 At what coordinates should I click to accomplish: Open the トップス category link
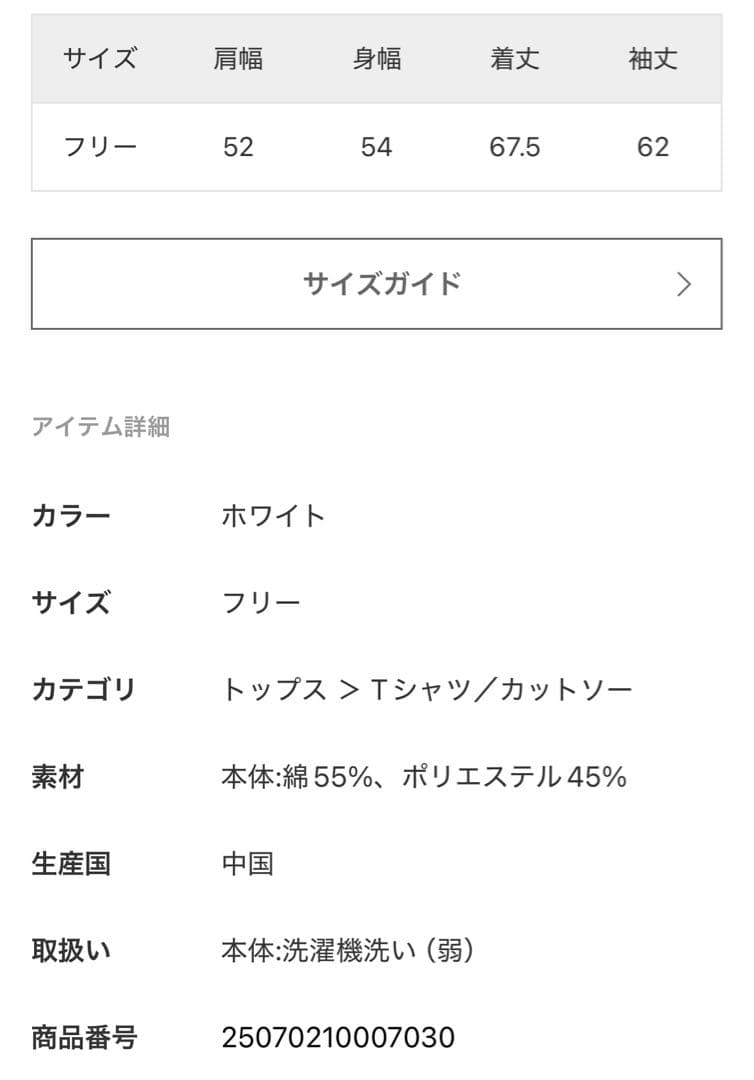coord(274,690)
